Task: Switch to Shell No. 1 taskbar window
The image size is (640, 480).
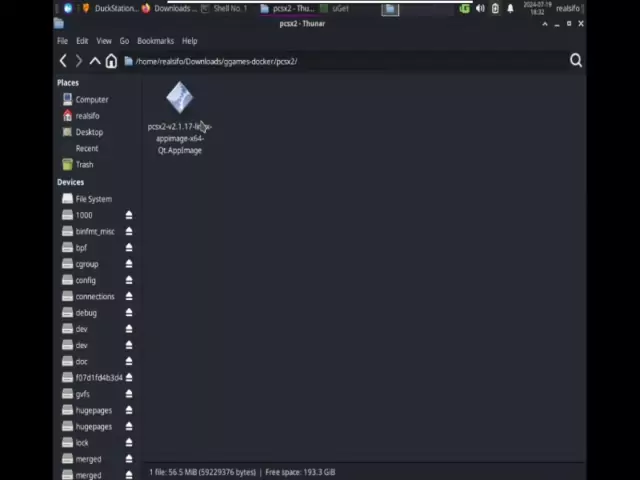Action: pos(229,9)
